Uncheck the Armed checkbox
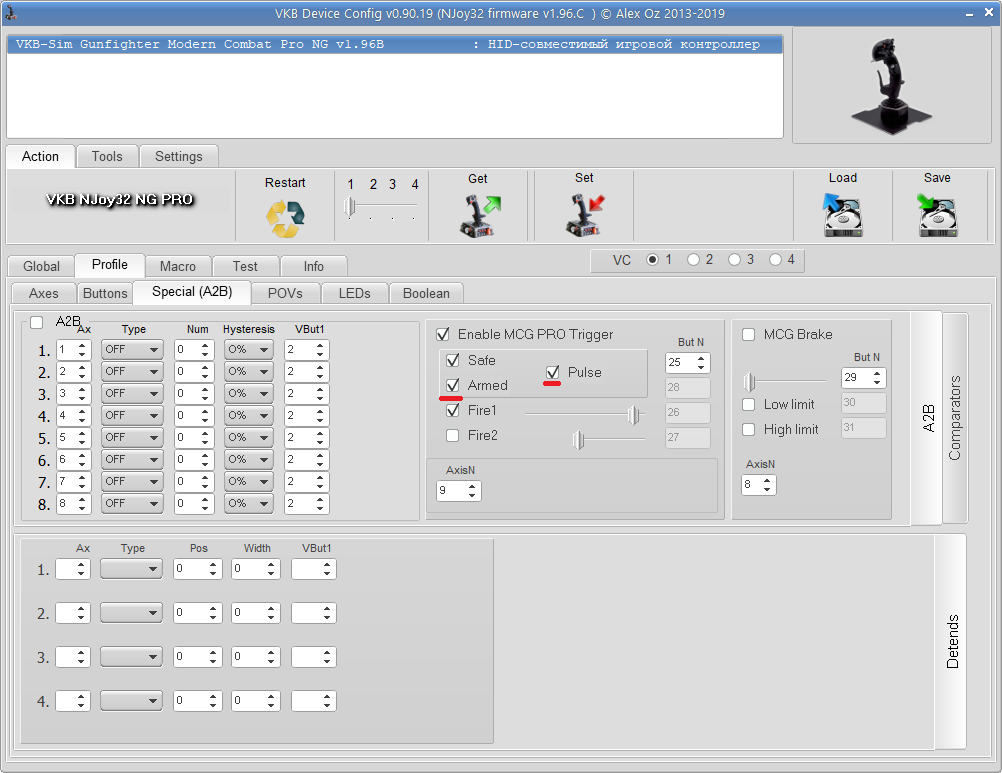Viewport: 1002px width, 773px height. [x=452, y=385]
